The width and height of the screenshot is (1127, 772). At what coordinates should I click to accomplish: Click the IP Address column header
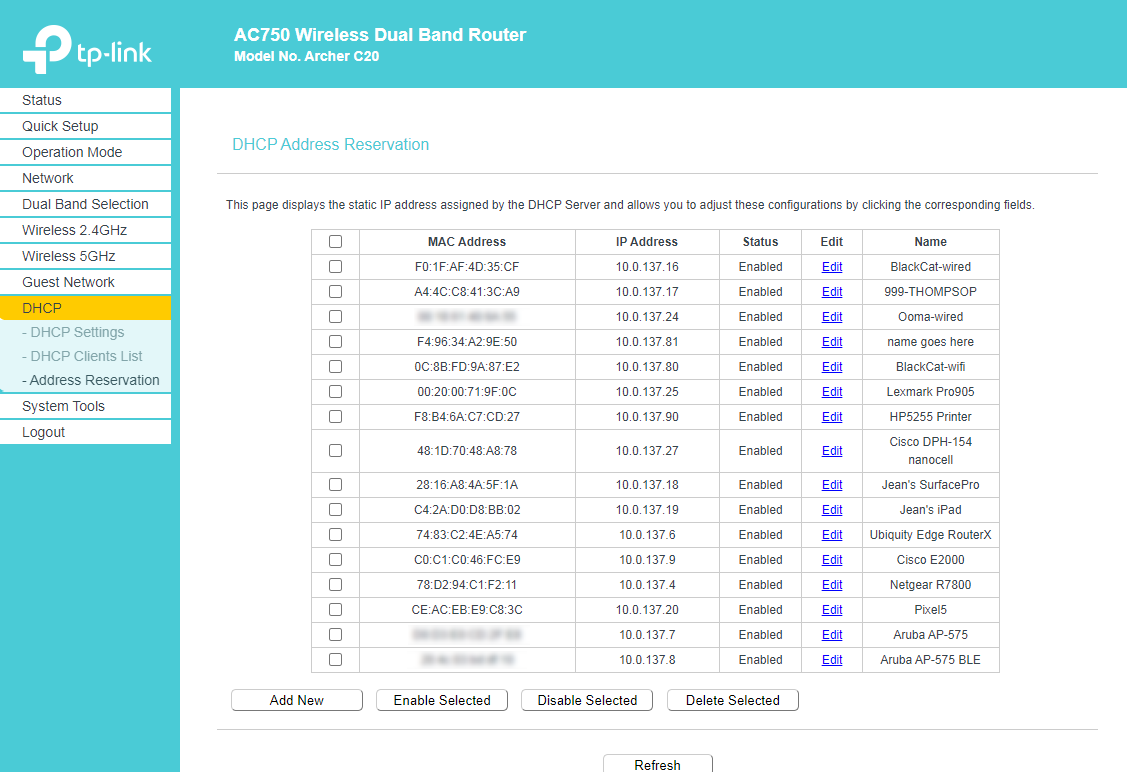(x=647, y=242)
